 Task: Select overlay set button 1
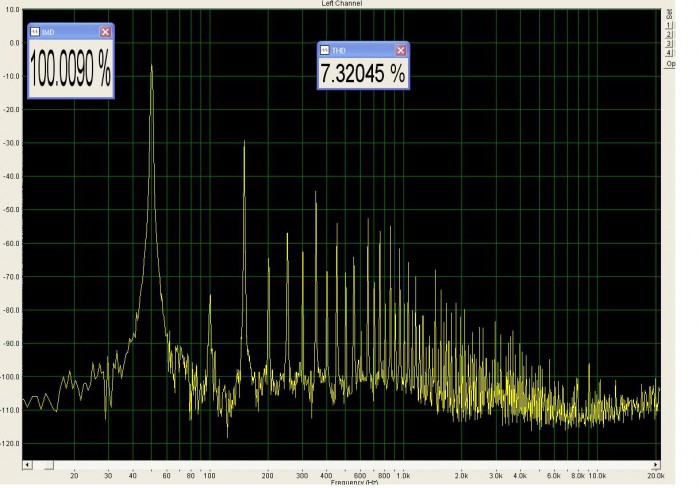tap(669, 25)
